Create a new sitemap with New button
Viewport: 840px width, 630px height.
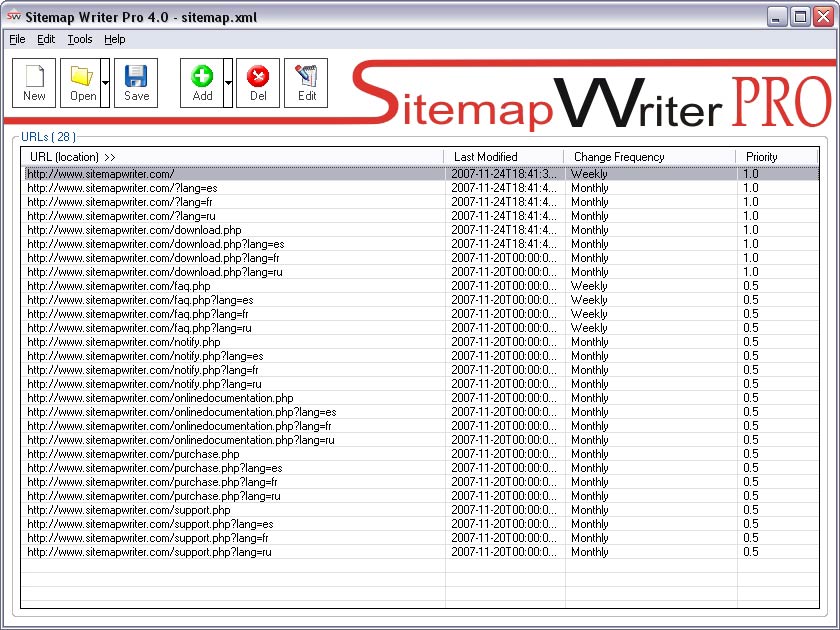[34, 83]
